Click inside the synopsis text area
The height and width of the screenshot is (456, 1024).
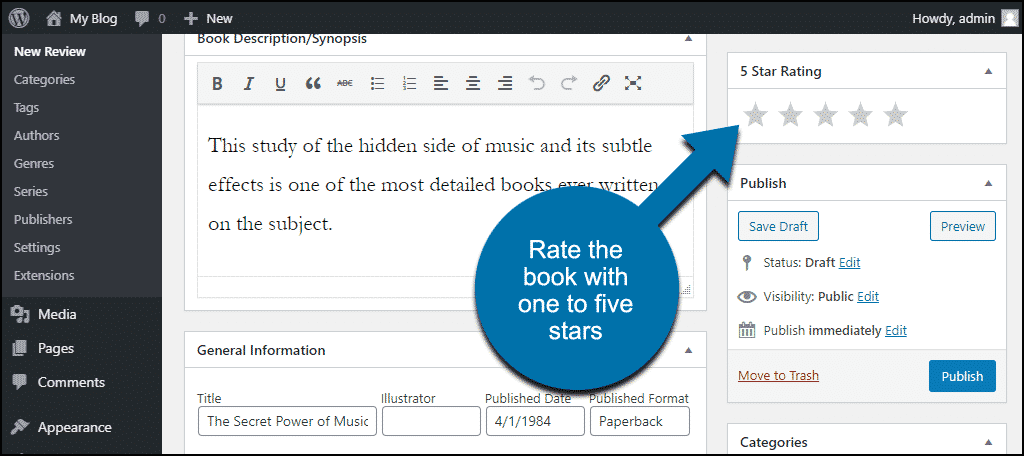445,189
